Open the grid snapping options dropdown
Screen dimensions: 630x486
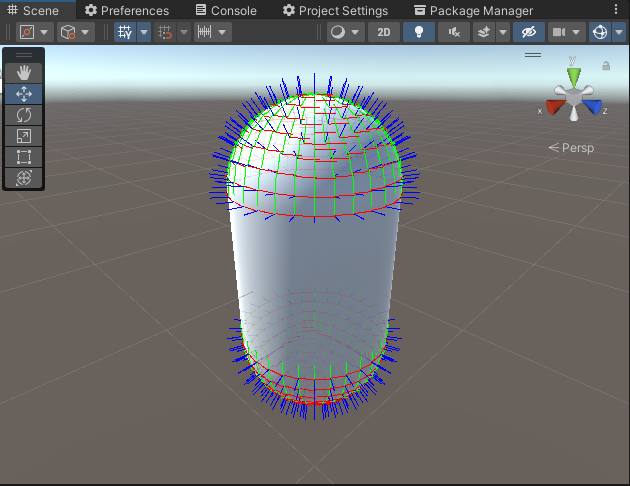point(184,32)
